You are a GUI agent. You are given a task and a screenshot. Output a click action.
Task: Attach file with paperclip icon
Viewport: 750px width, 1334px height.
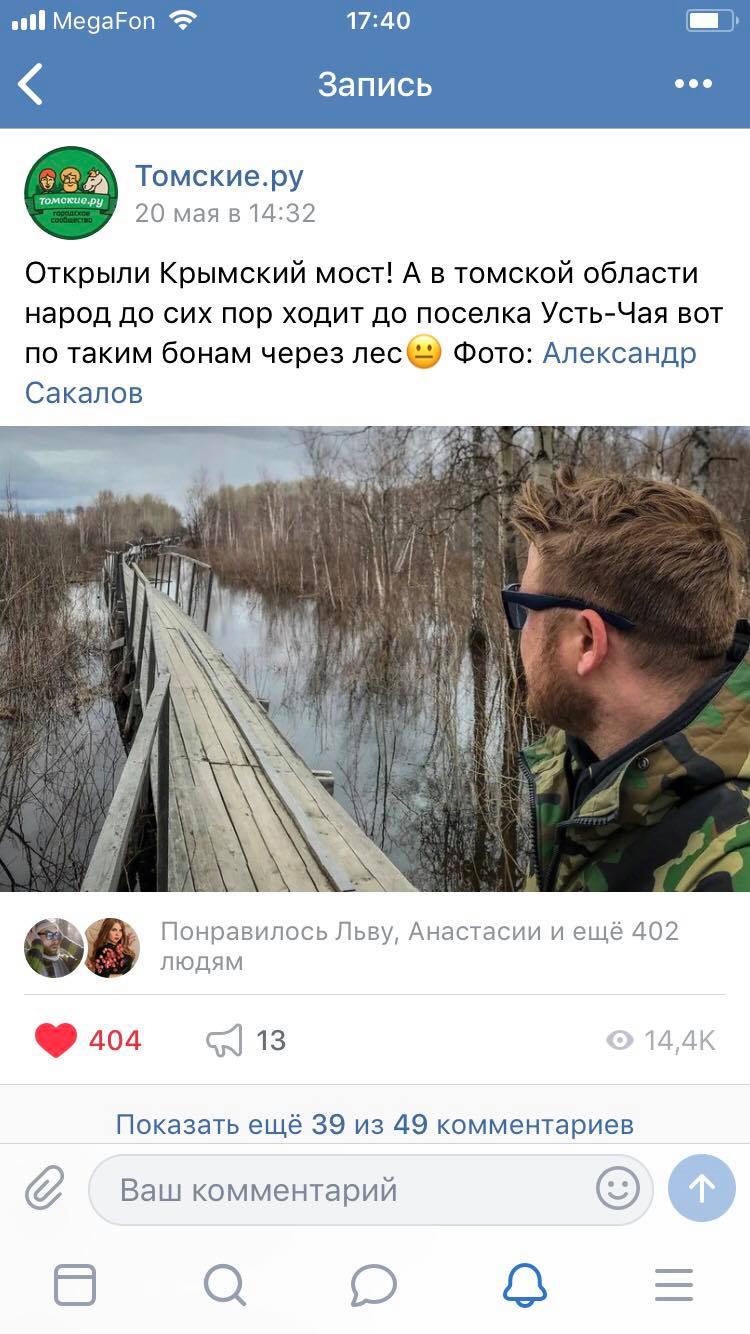pos(44,1189)
